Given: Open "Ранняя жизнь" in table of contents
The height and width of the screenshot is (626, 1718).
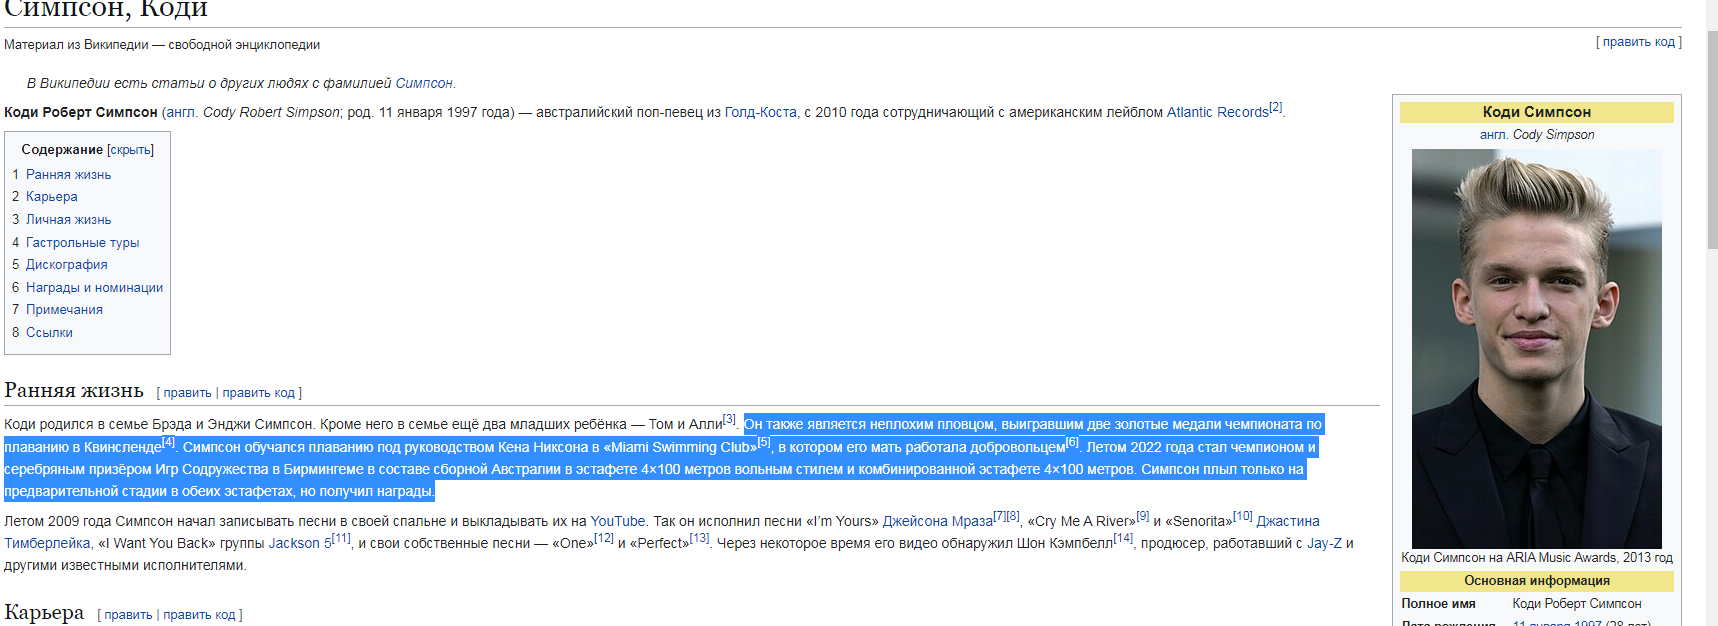Looking at the screenshot, I should tap(68, 175).
